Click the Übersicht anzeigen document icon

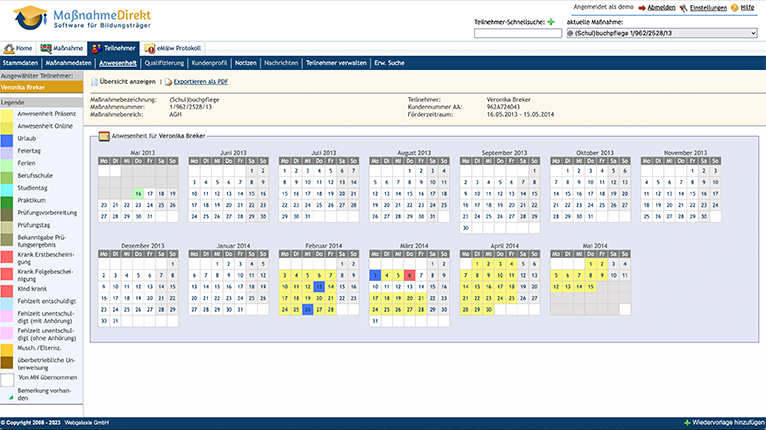click(x=94, y=82)
